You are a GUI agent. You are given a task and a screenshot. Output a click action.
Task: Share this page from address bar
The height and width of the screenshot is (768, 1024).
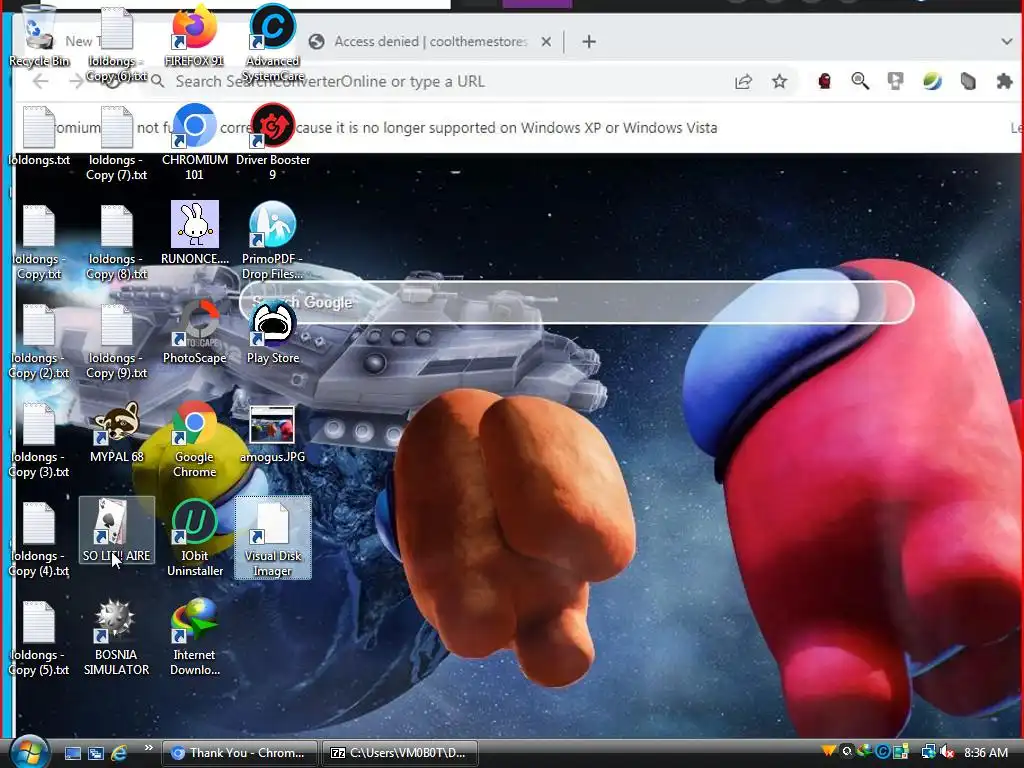click(743, 82)
